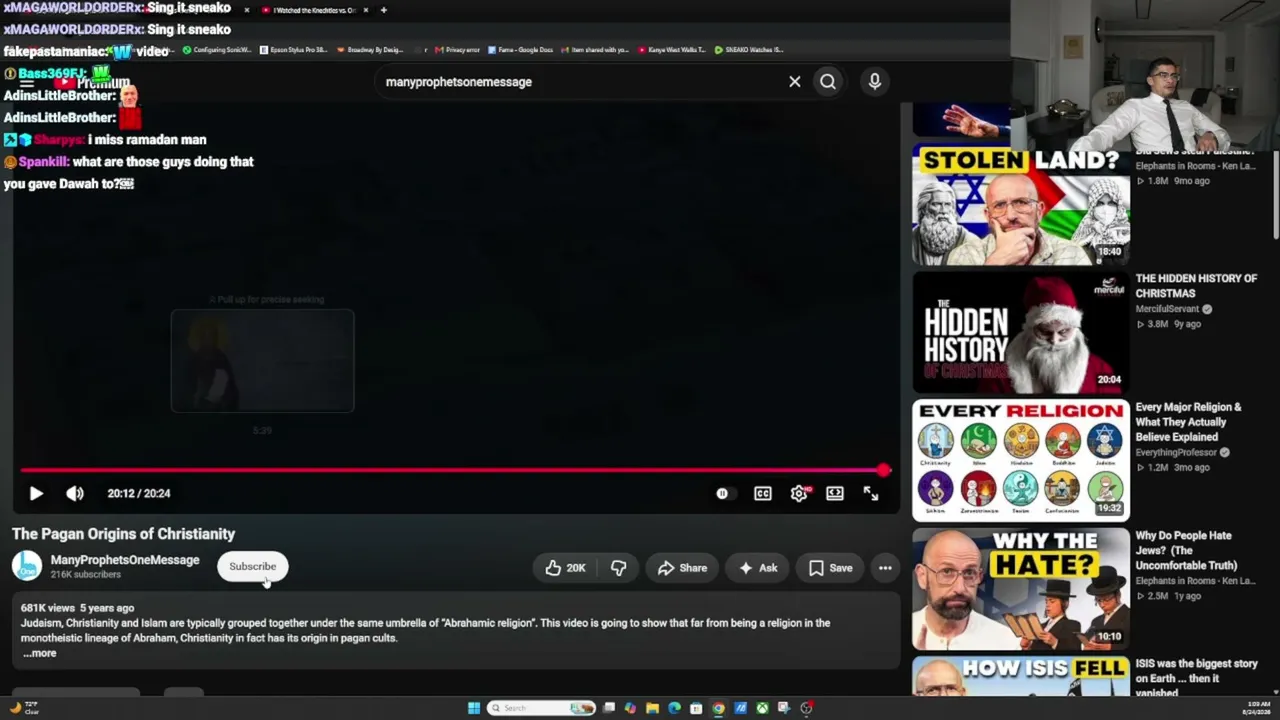Open the Xbox app from the taskbar
This screenshot has height=720, width=1280.
click(x=762, y=708)
